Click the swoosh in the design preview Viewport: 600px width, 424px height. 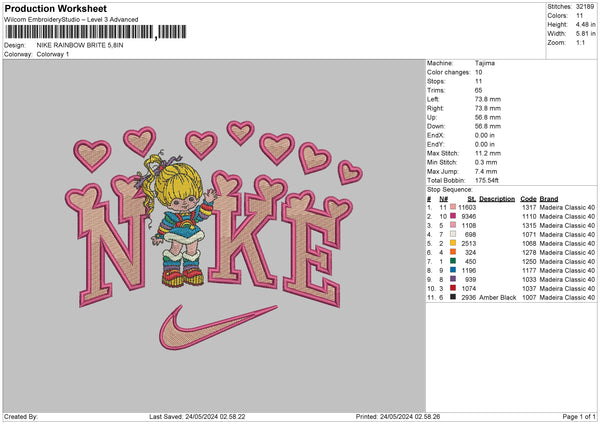(218, 327)
